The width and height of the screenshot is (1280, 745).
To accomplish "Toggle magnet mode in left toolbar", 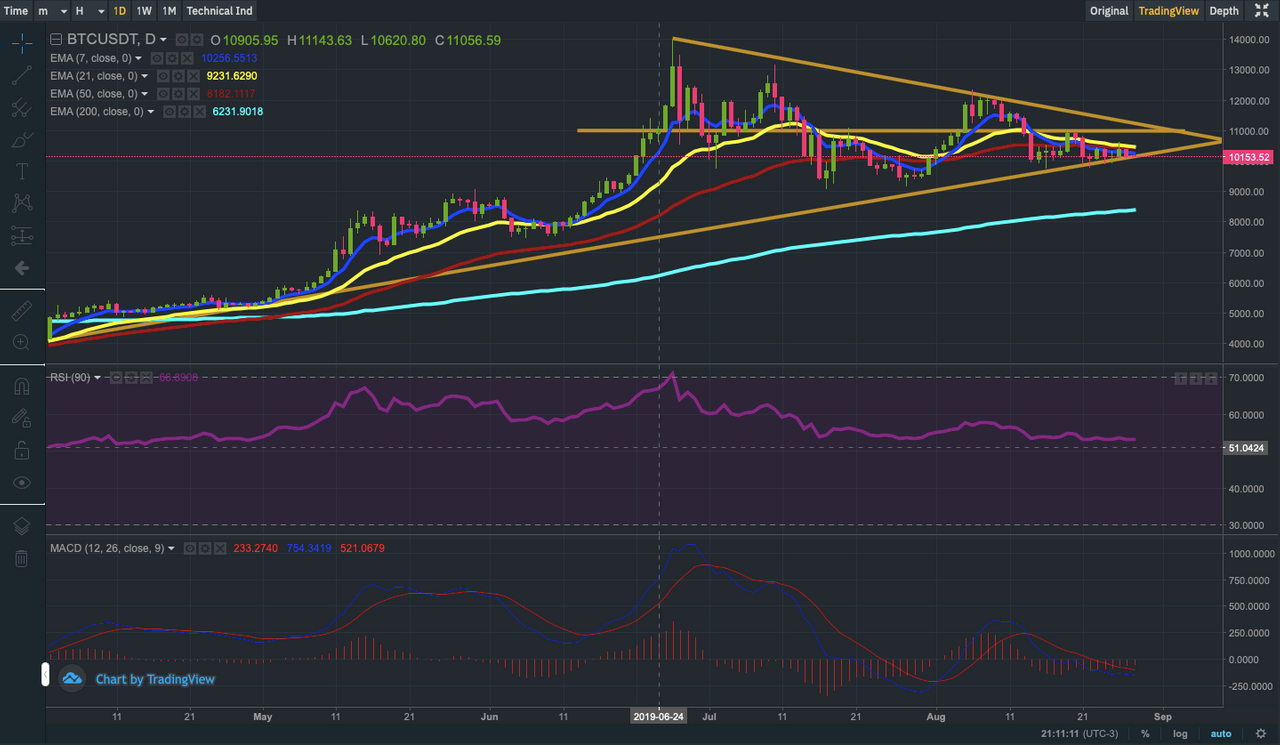I will coord(21,386).
